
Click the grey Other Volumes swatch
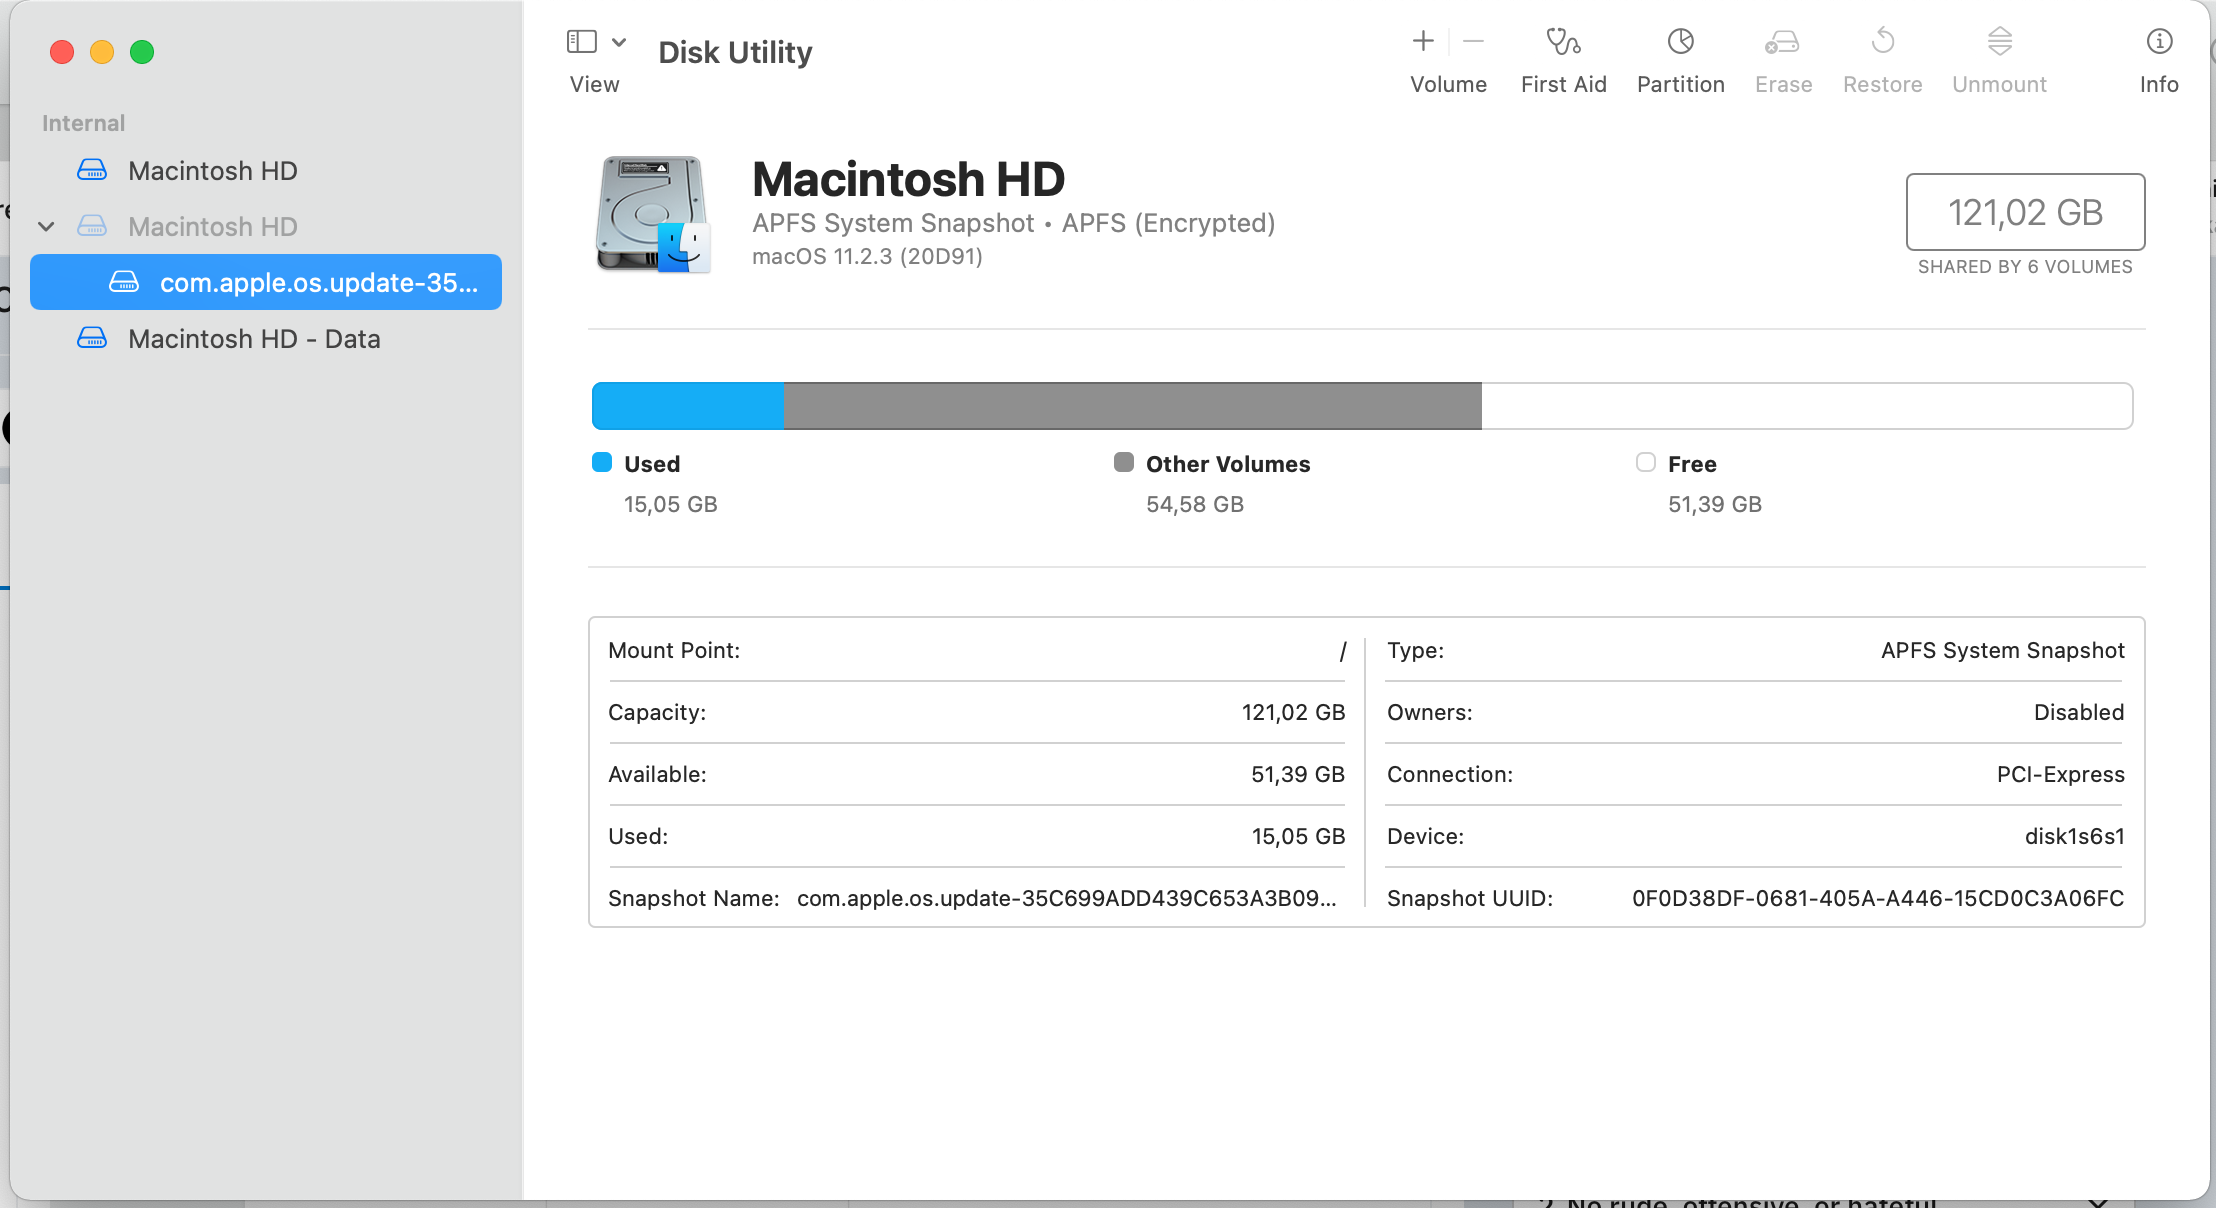[1124, 462]
